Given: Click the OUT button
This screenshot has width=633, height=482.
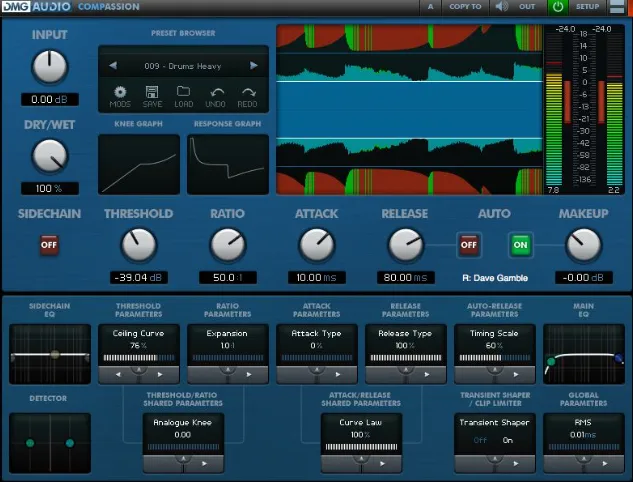Looking at the screenshot, I should click(527, 7).
